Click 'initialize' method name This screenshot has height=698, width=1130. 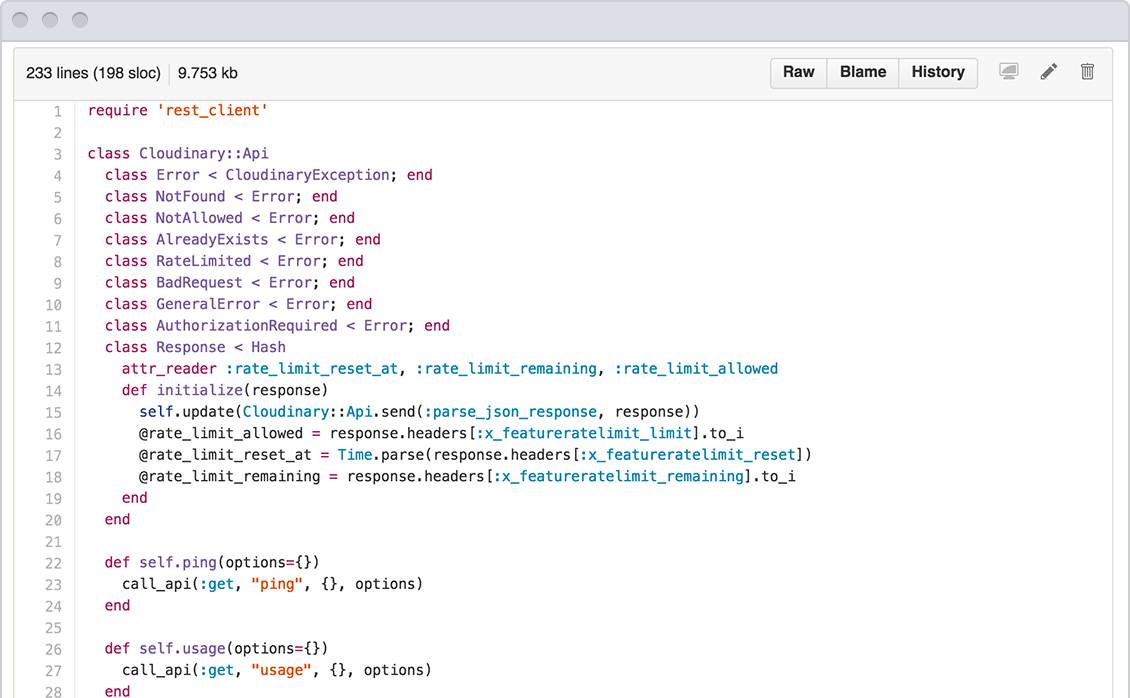tap(200, 390)
